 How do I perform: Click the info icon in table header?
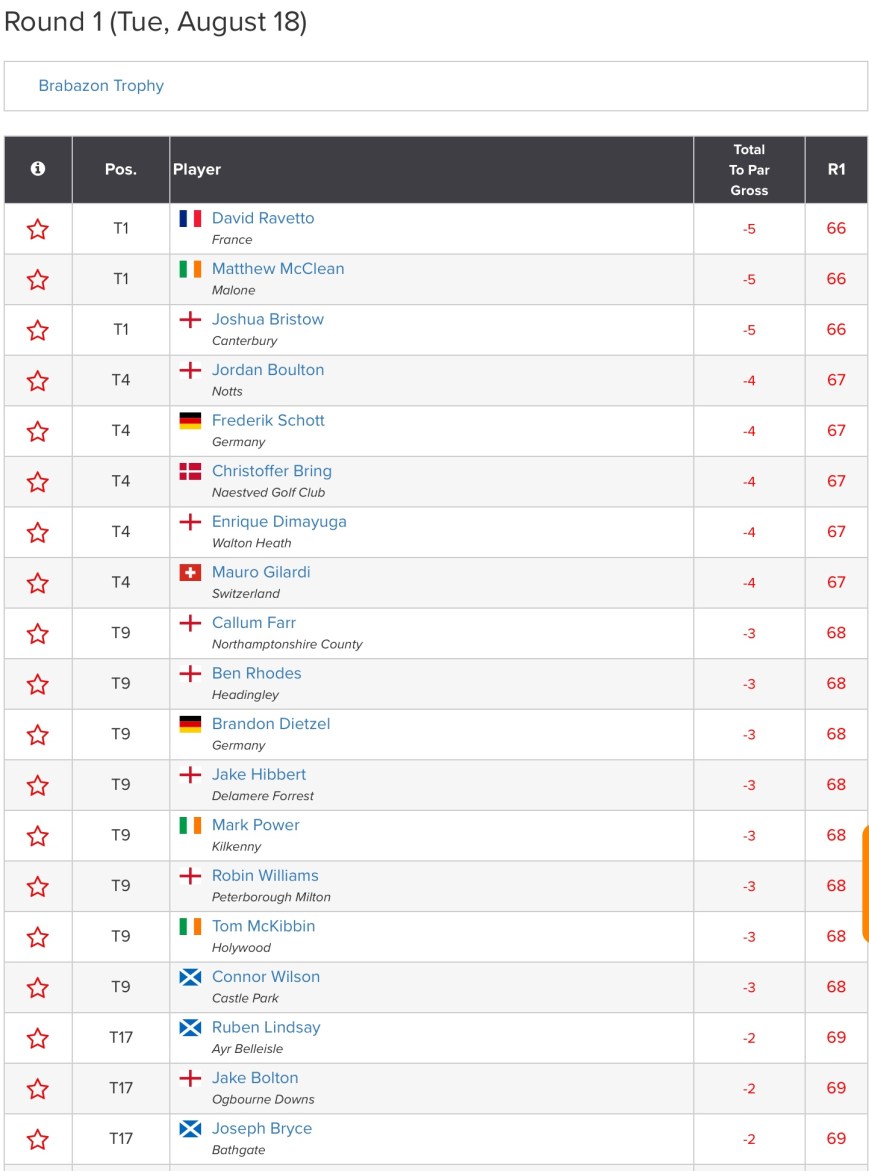coord(38,169)
